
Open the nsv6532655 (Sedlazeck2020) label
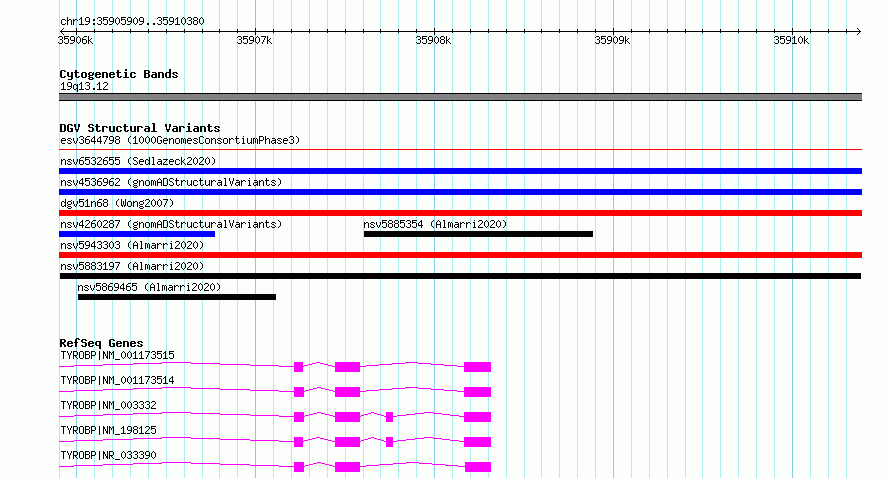138,161
